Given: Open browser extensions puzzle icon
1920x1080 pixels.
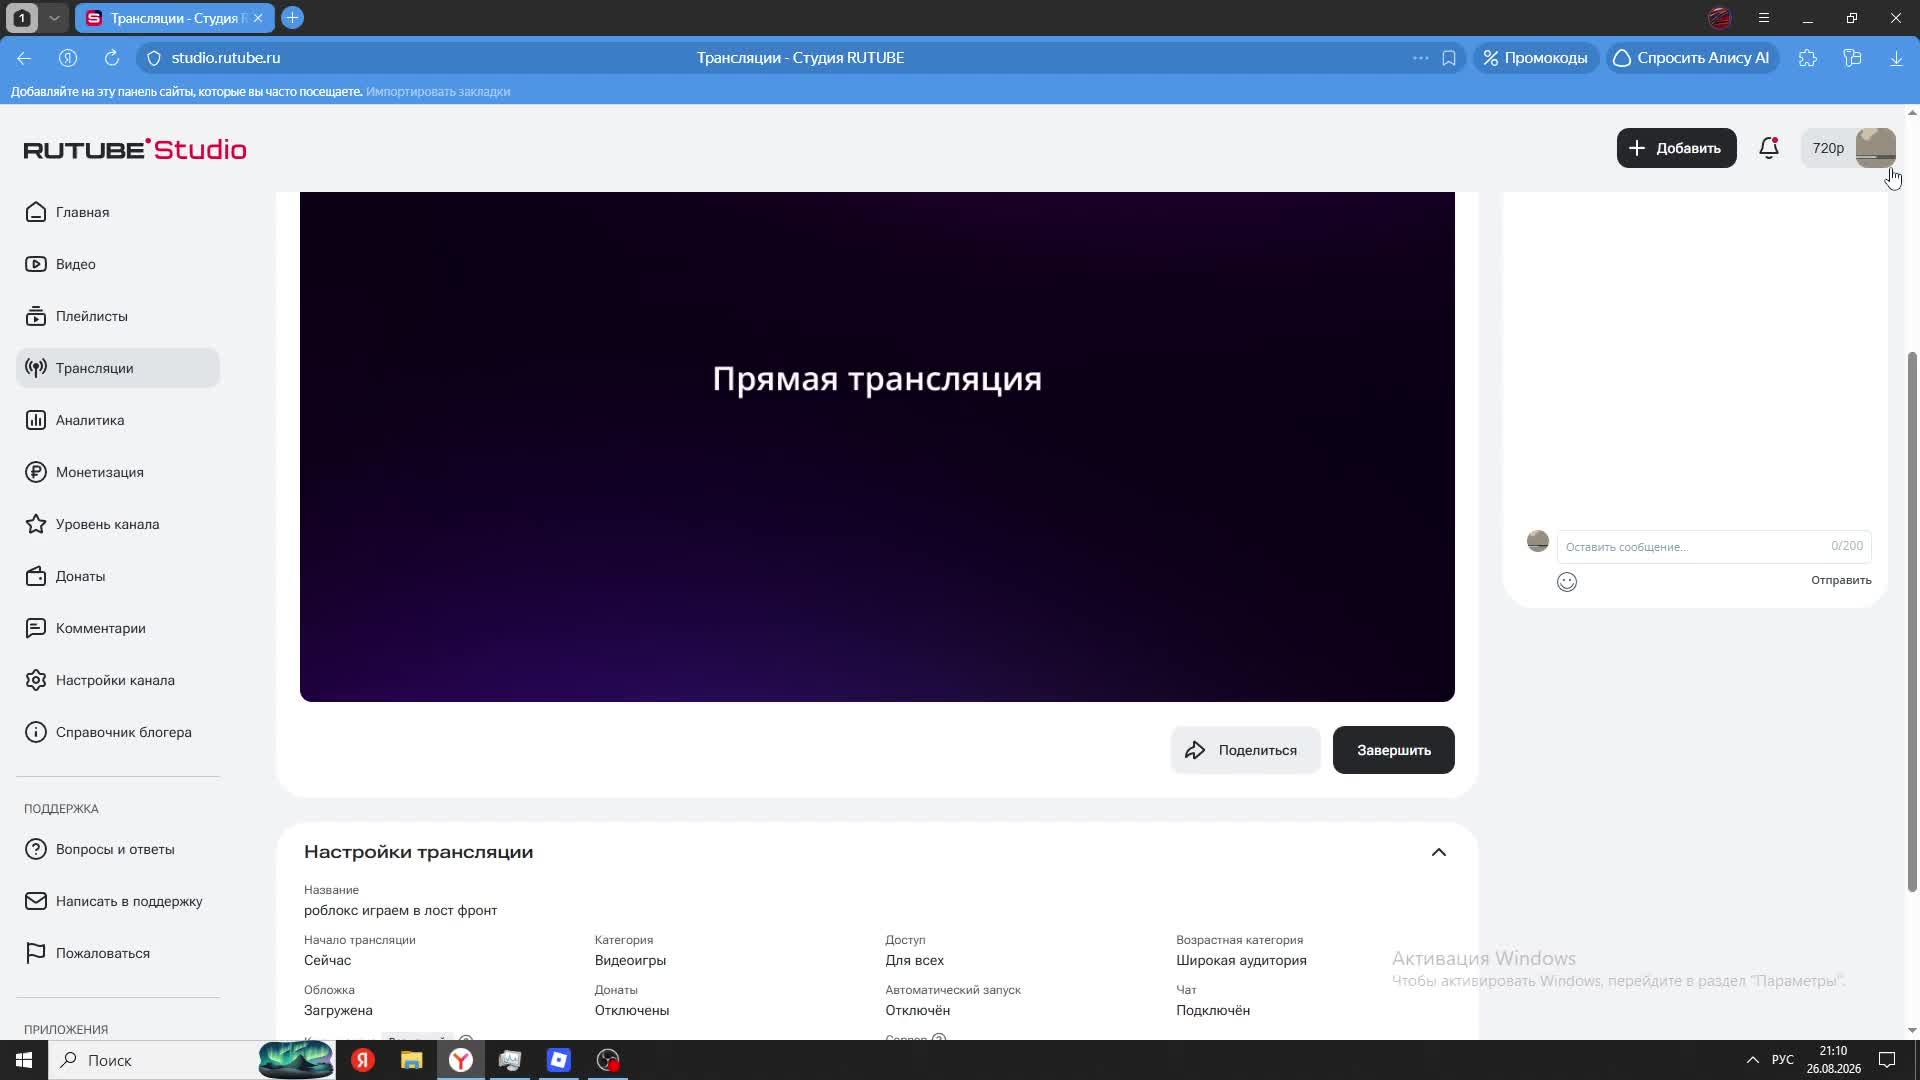Looking at the screenshot, I should tap(1808, 58).
